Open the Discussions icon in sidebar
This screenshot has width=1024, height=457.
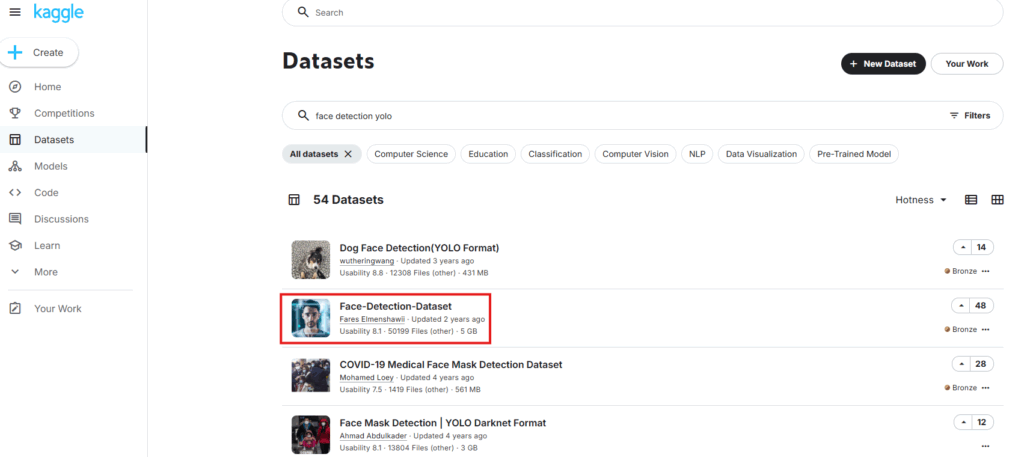click(15, 219)
